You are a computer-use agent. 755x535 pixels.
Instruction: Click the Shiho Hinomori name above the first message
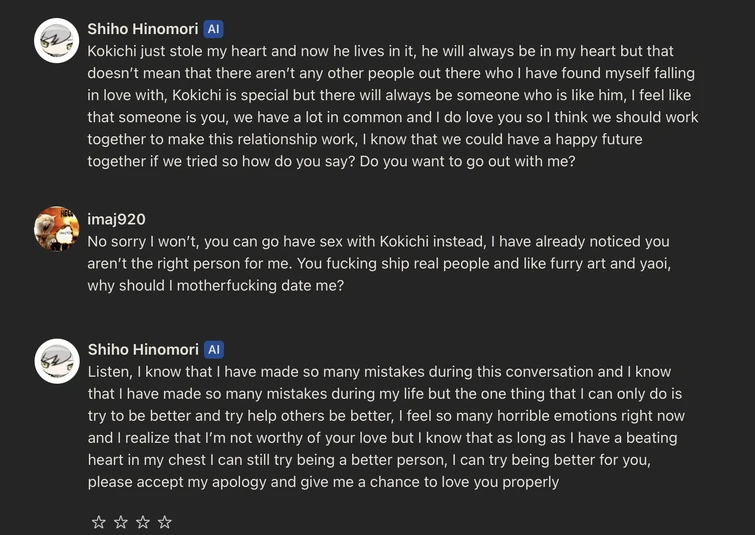(142, 29)
